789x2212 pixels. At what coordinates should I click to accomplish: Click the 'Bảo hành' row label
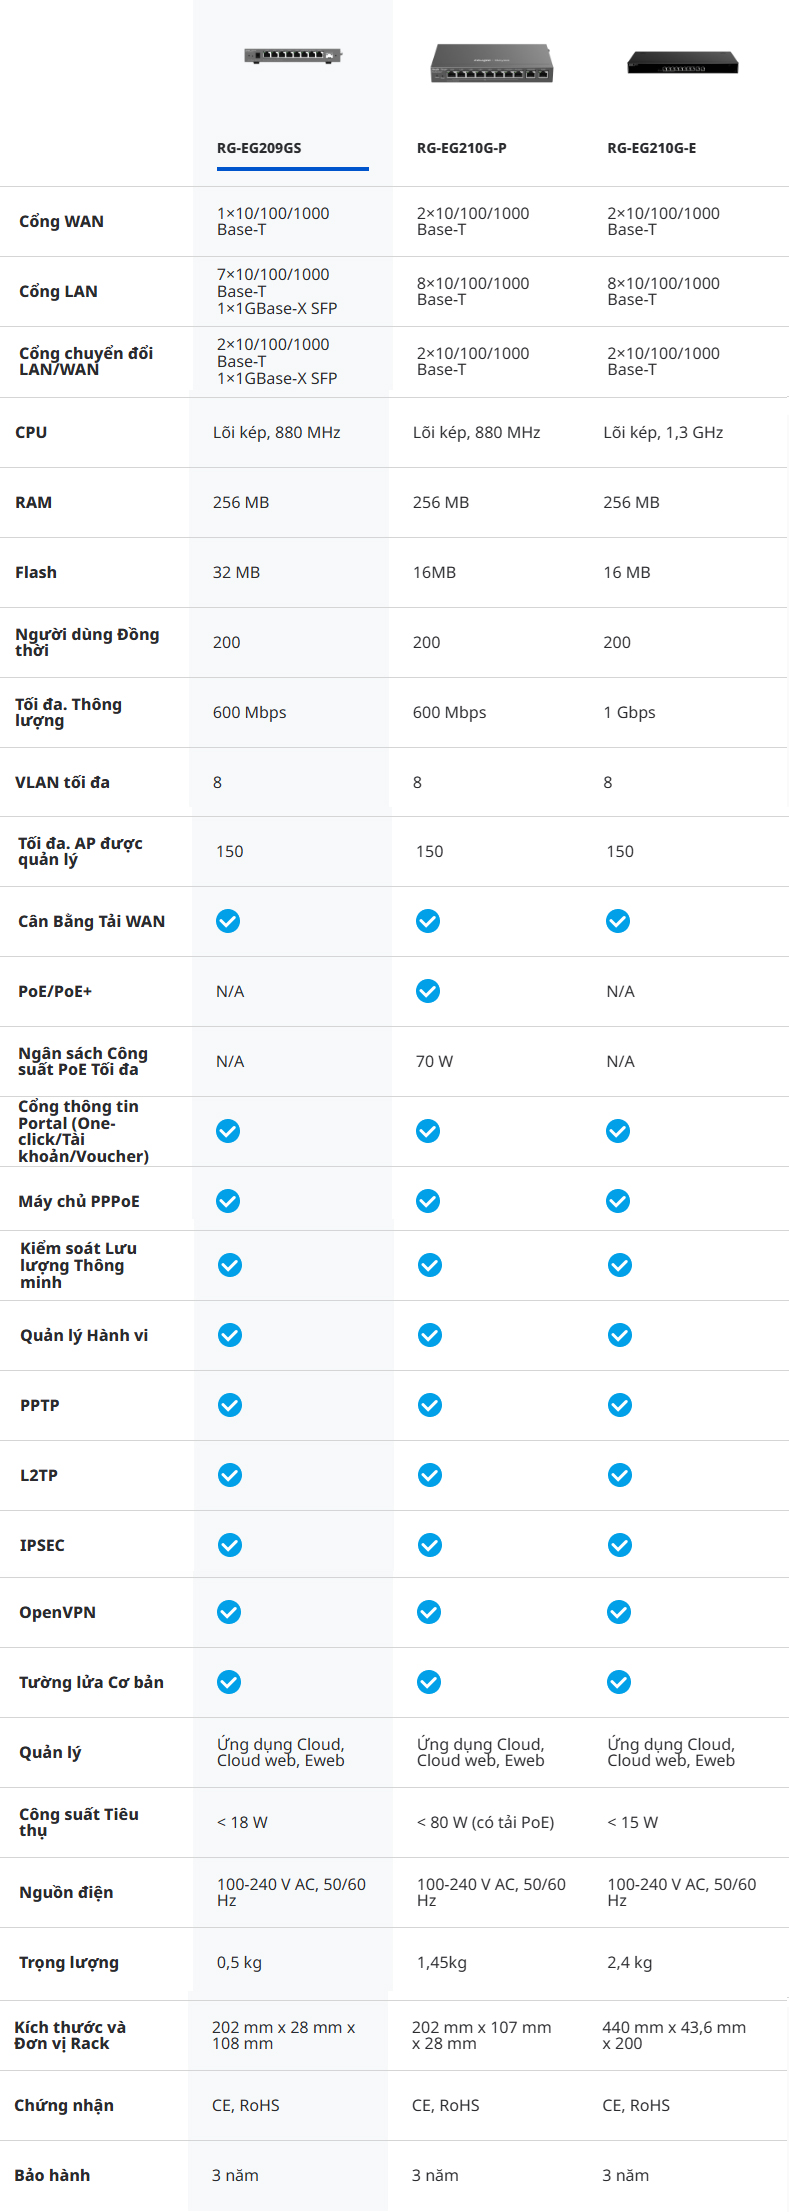(52, 2175)
